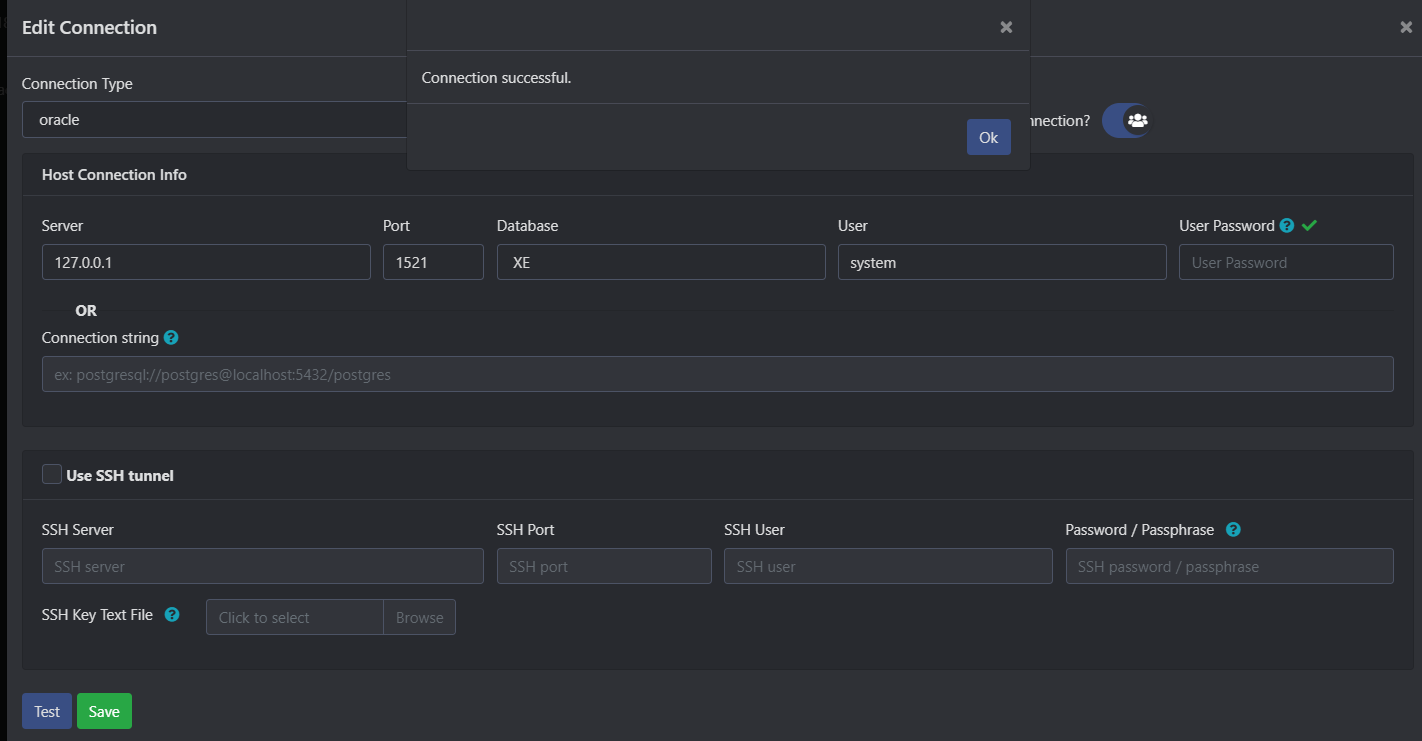Viewport: 1422px width, 741px height.
Task: Click the Port field showing 1521
Action: tap(433, 262)
